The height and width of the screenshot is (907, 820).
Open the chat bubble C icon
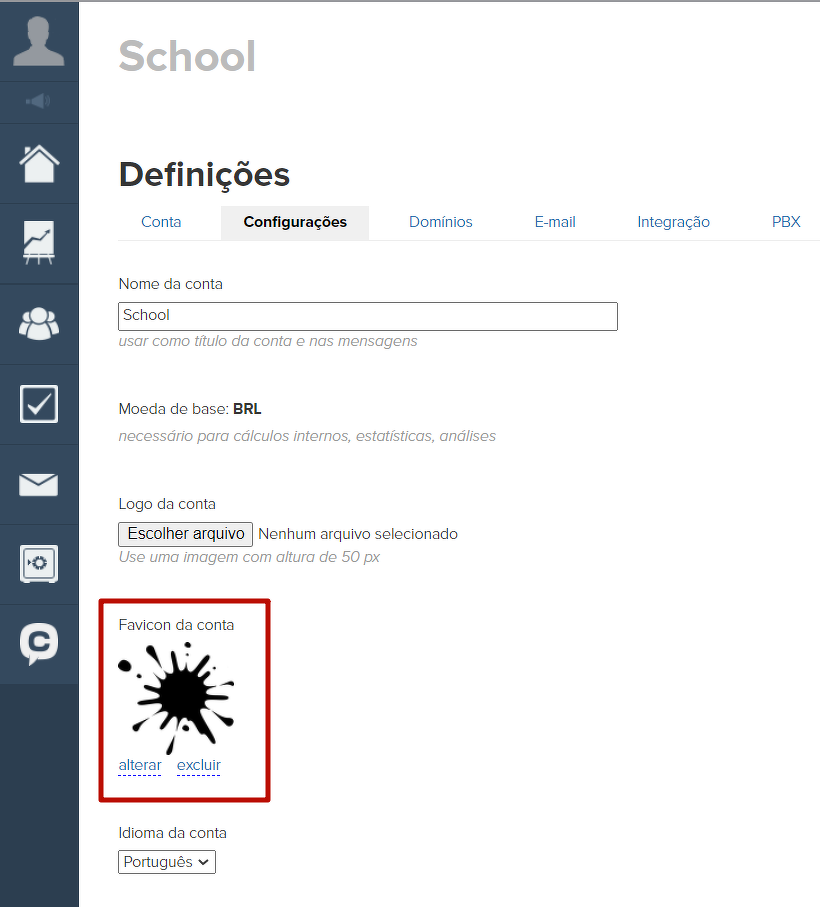click(39, 644)
